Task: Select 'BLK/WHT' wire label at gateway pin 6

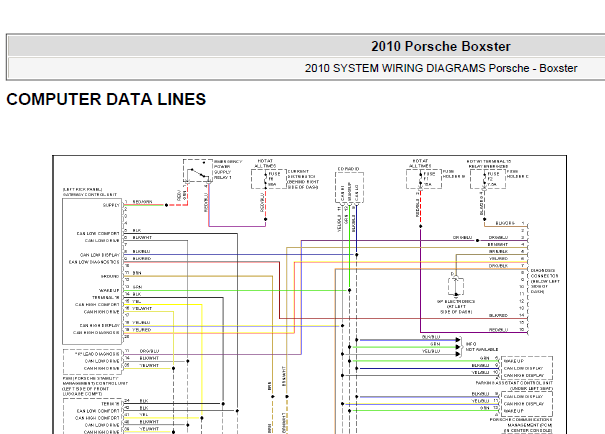Action: tap(142, 237)
